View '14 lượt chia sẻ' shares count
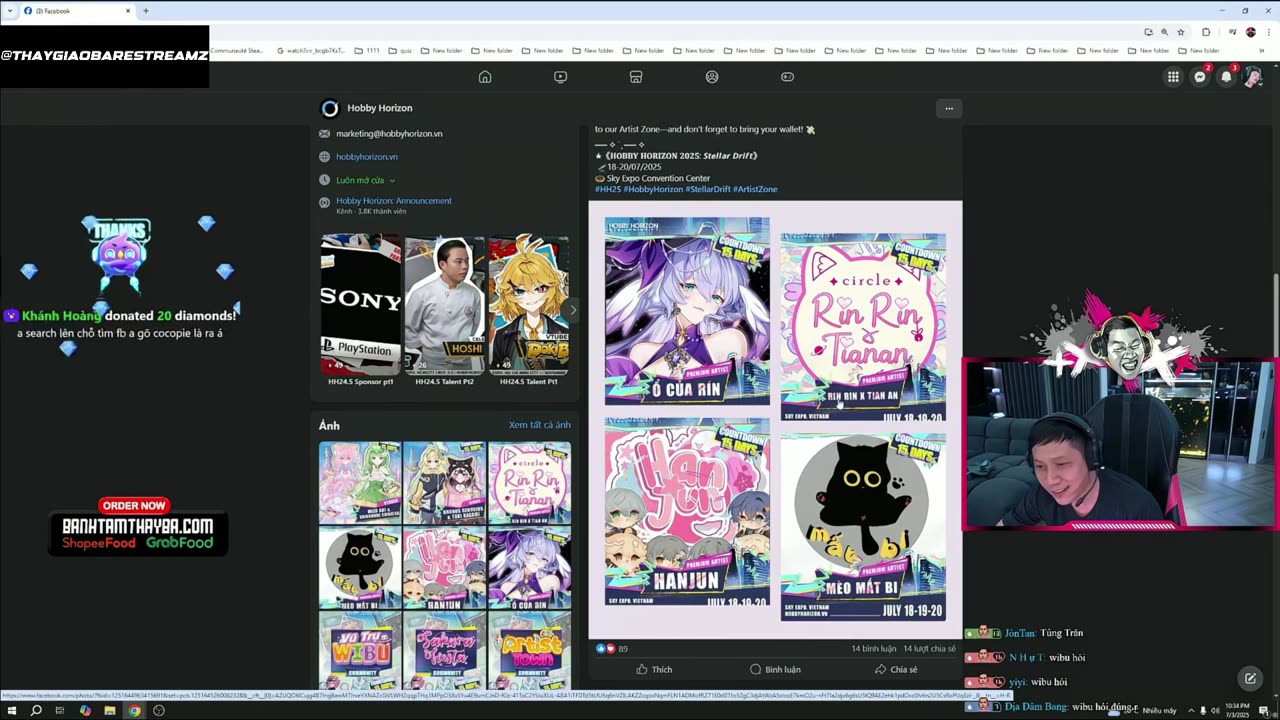 pos(929,649)
